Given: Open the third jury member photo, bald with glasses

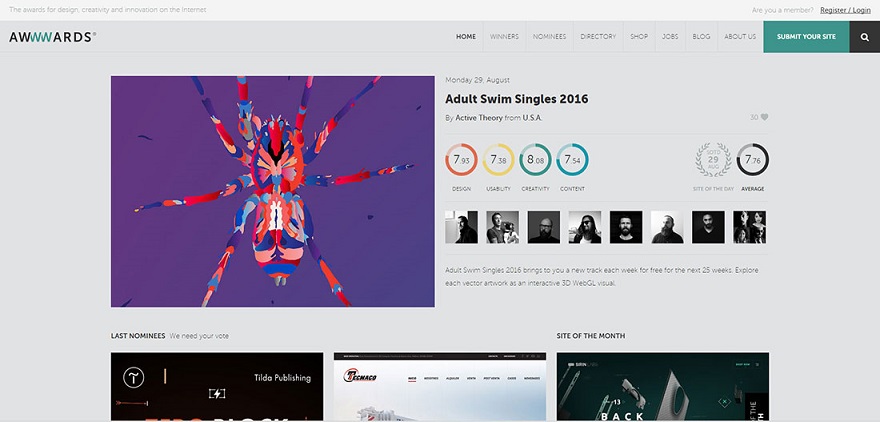Looking at the screenshot, I should point(544,227).
